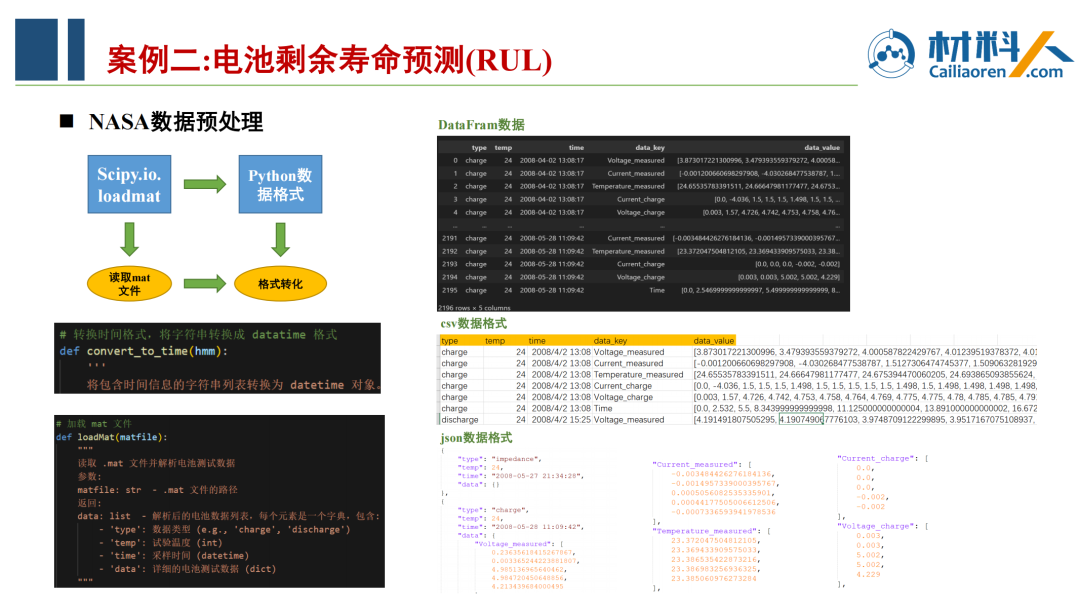This screenshot has width=1080, height=608.
Task: Click the Scipy.io.loadmat blue box
Action: [129, 184]
